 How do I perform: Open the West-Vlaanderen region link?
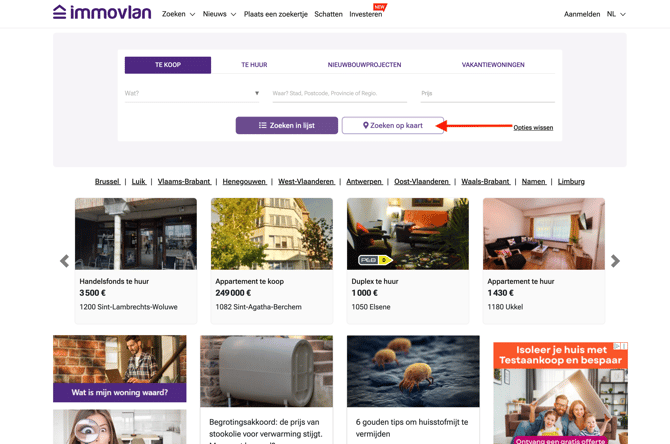pyautogui.click(x=306, y=182)
